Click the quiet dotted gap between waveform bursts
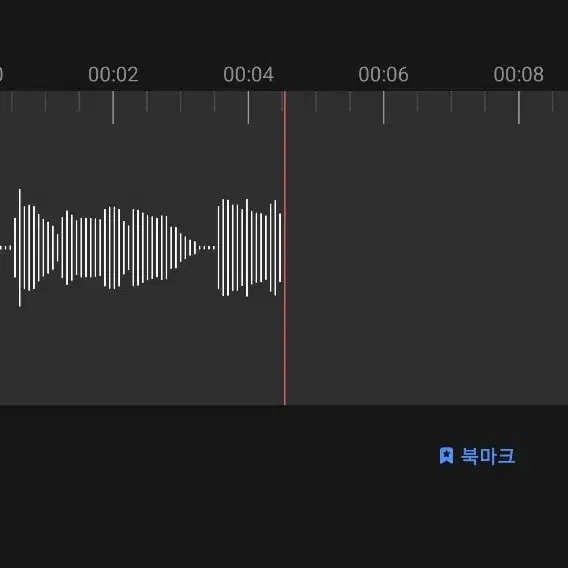 (207, 248)
